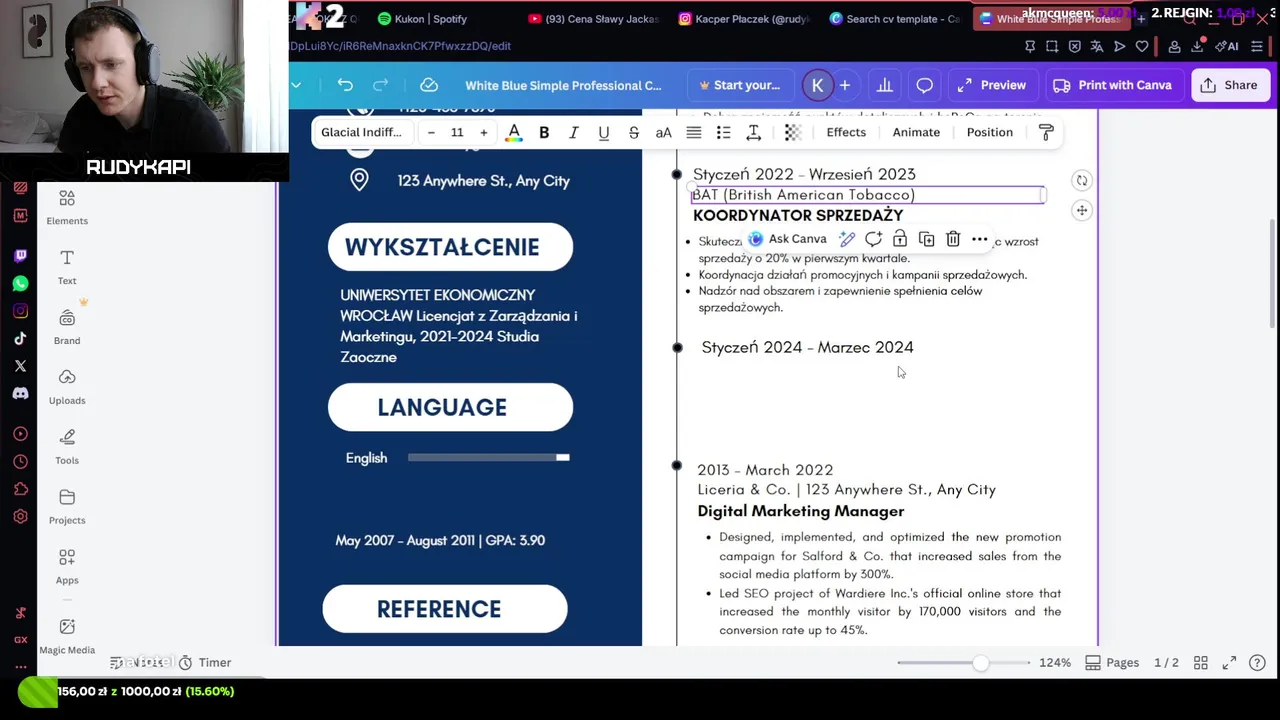This screenshot has height=720, width=1280.
Task: Open the text color picker
Action: (x=514, y=133)
